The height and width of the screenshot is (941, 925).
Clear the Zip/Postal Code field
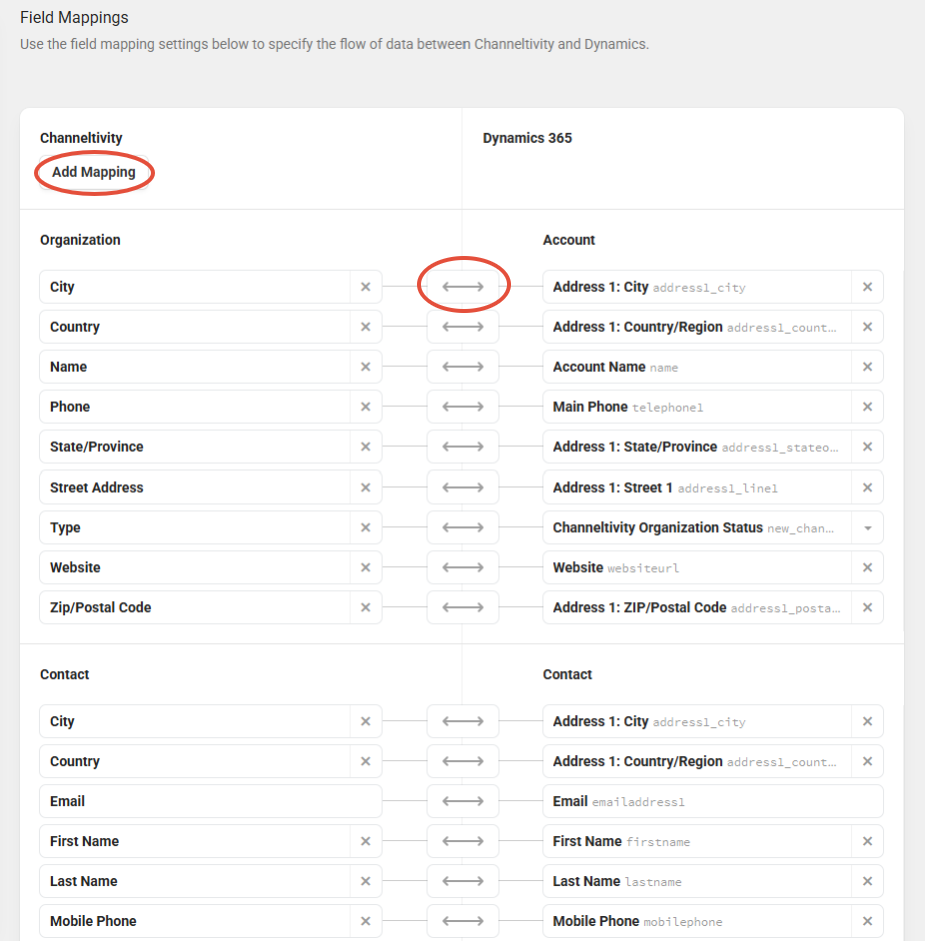click(x=366, y=607)
